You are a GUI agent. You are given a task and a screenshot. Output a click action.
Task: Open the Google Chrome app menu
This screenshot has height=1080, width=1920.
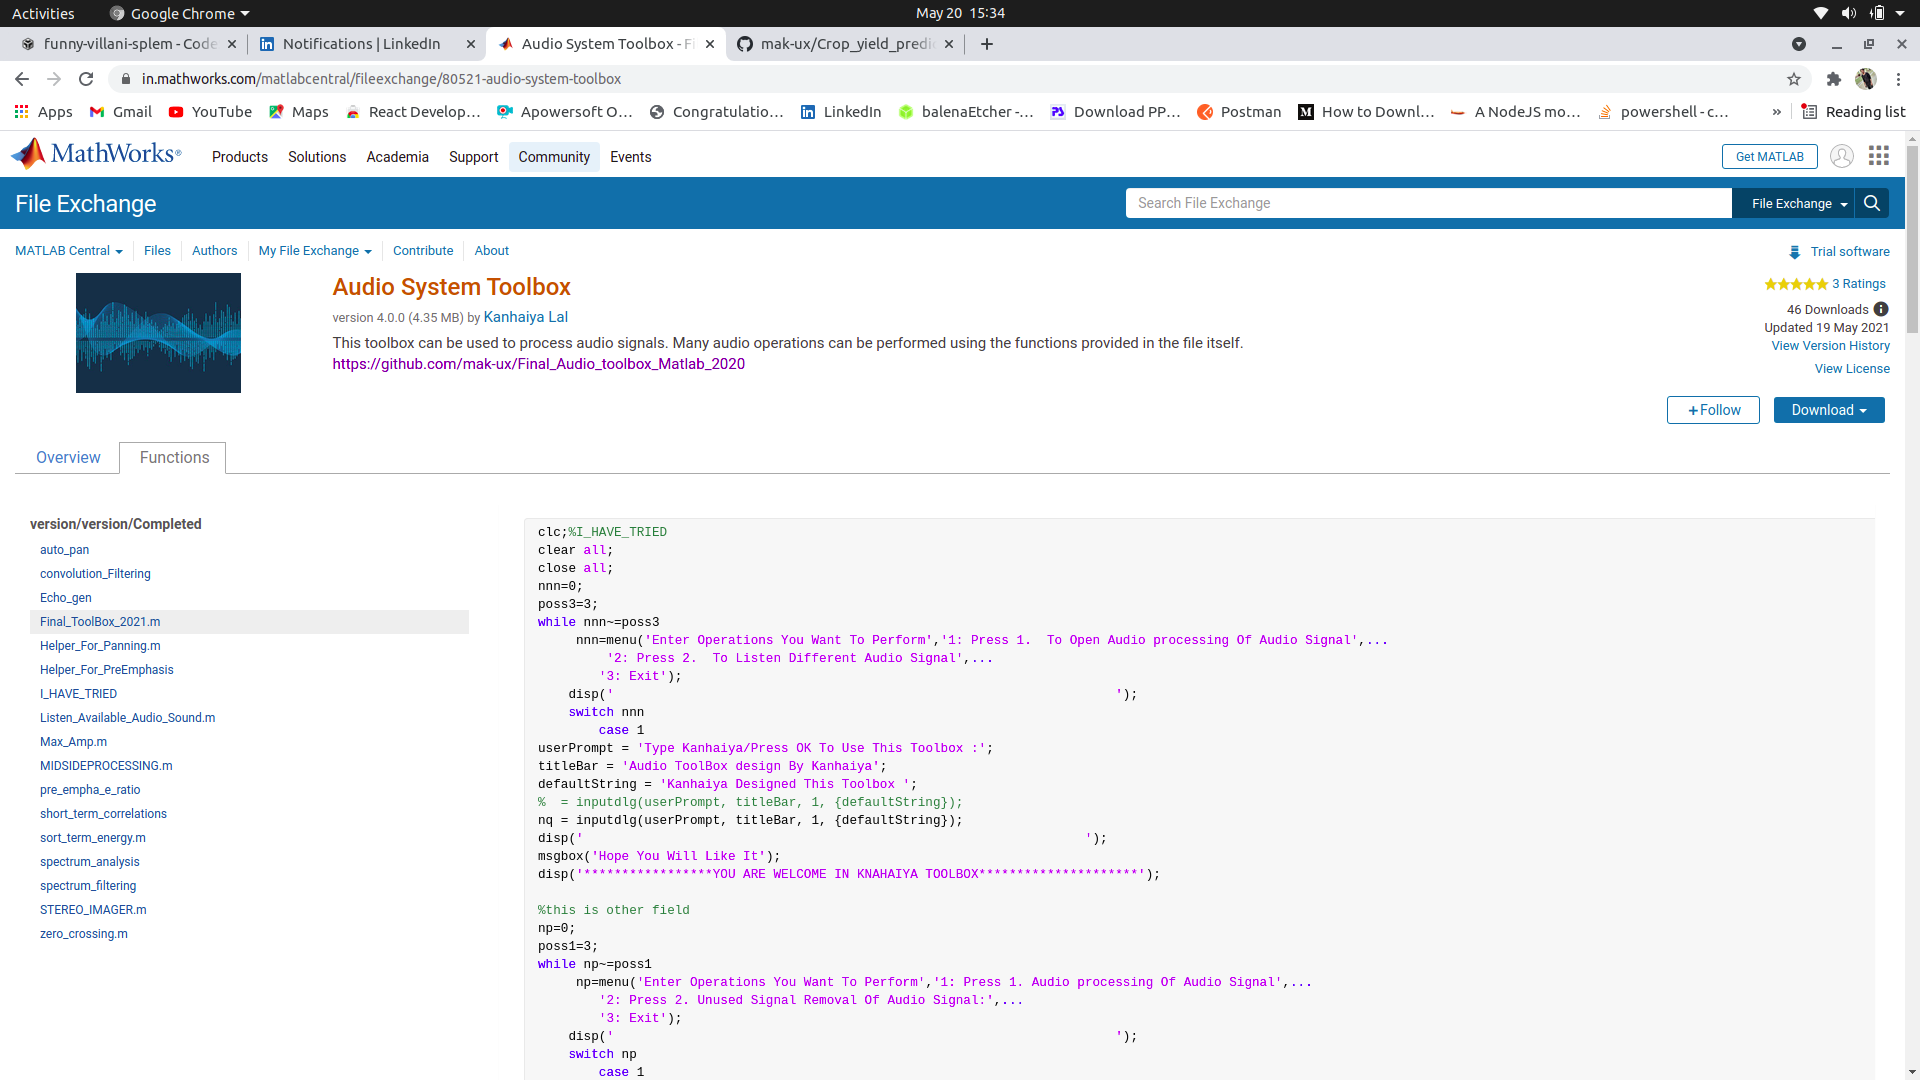click(179, 13)
